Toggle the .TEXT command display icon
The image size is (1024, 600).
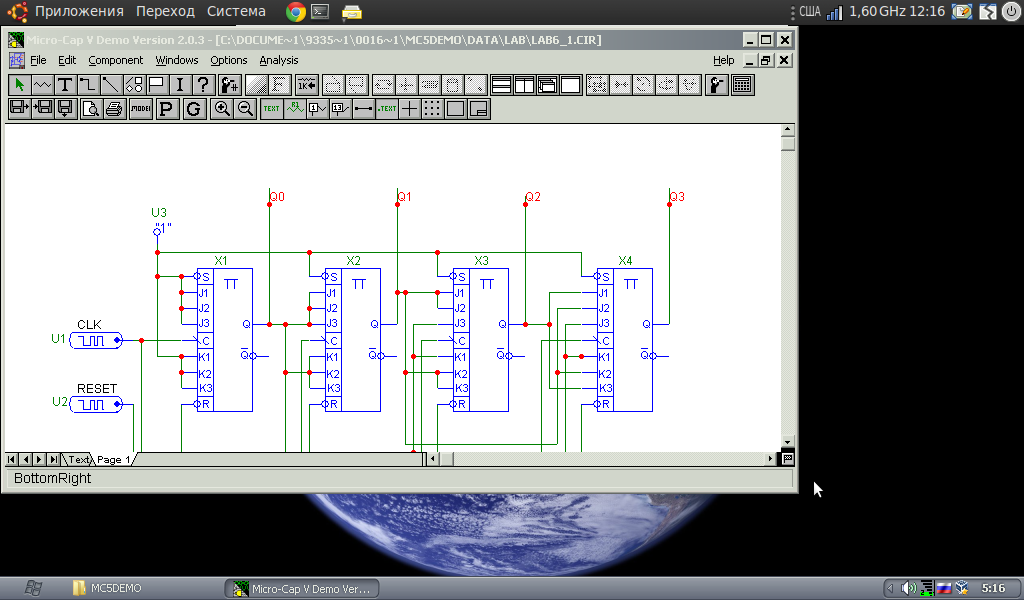click(387, 108)
